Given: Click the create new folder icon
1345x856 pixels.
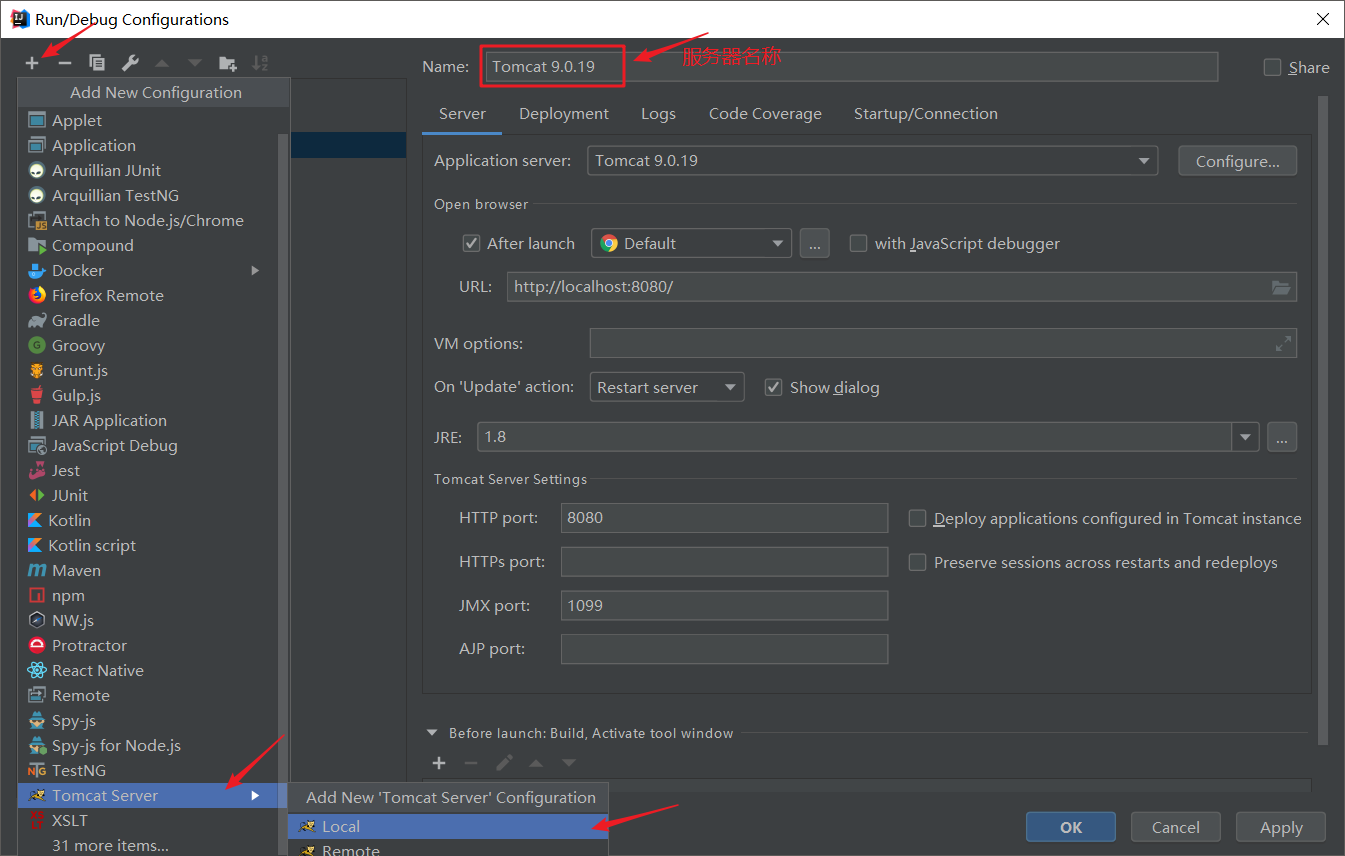Looking at the screenshot, I should coord(228,63).
